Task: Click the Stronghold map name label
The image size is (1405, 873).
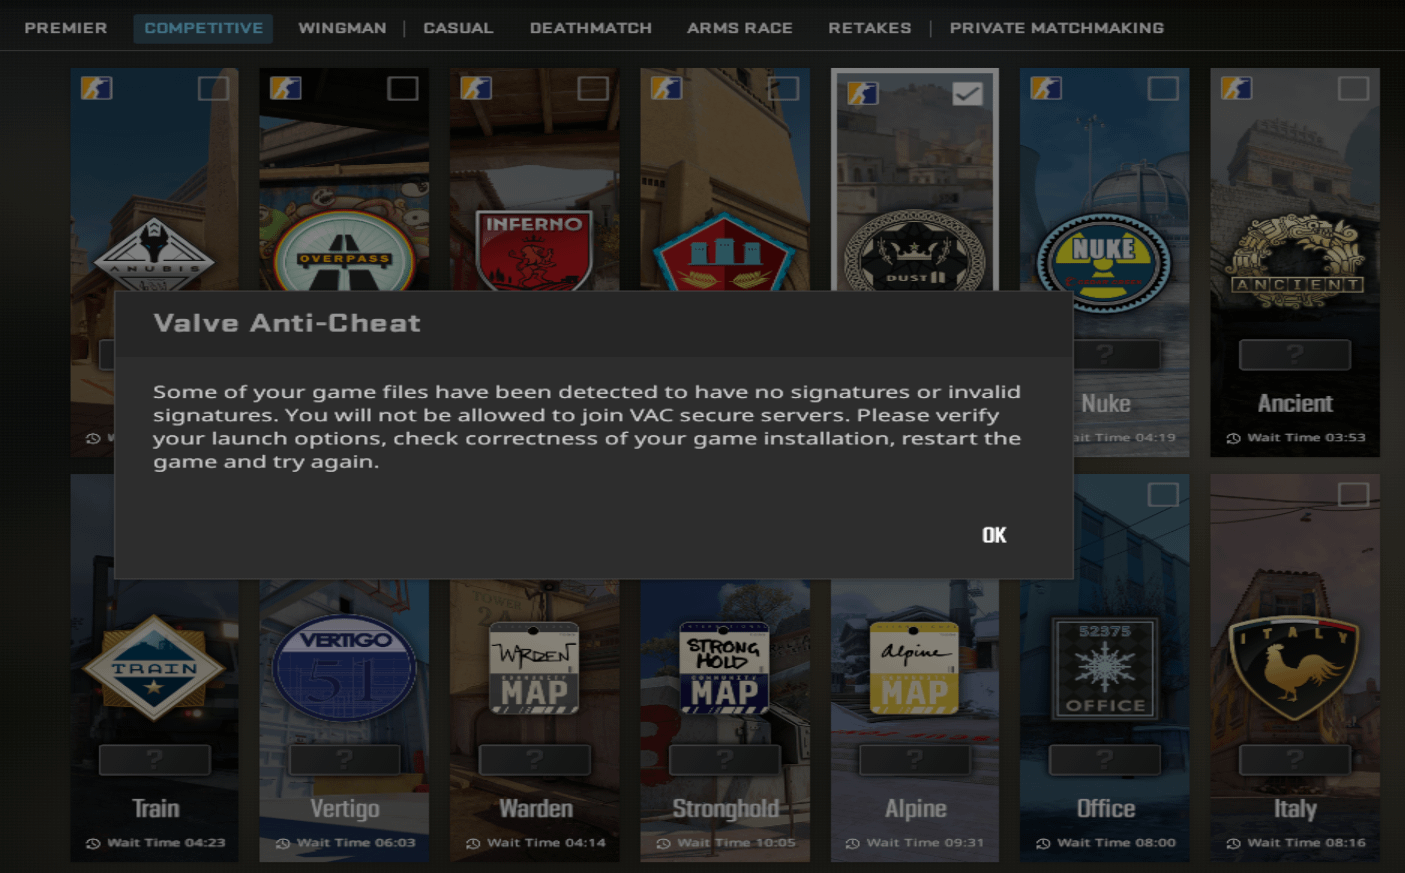Action: point(725,808)
